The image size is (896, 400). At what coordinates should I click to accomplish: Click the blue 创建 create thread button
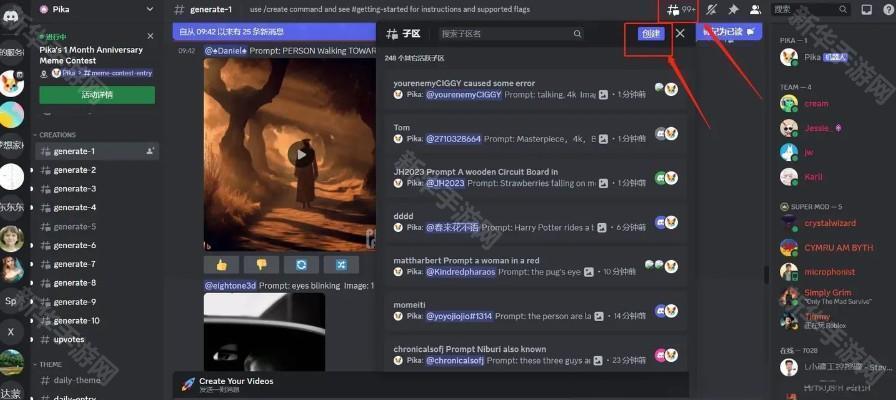650,33
